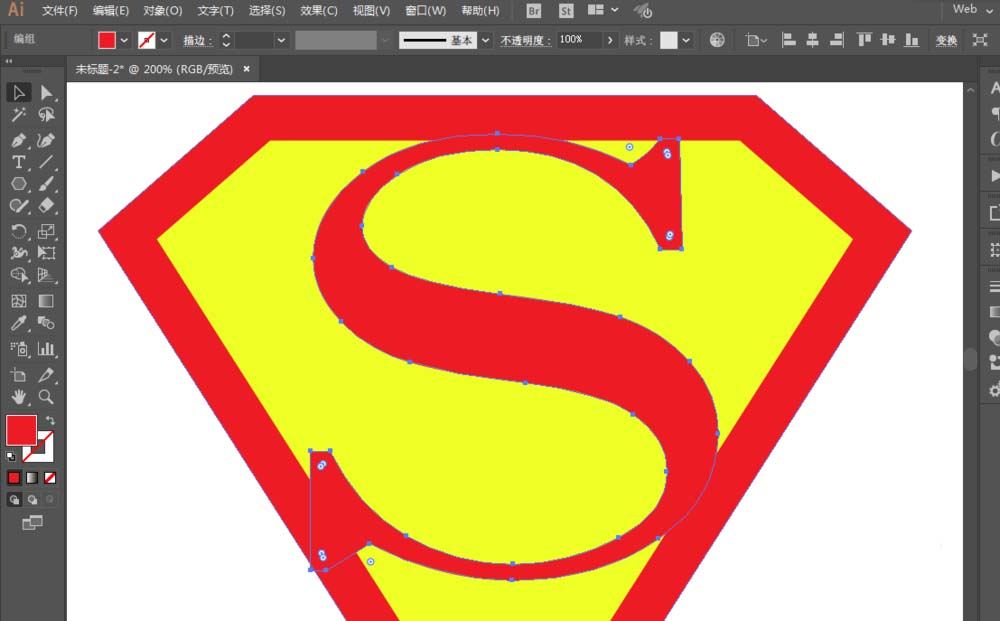Swap fill and stroke colors
Screen dimensions: 1000x621
(50, 420)
